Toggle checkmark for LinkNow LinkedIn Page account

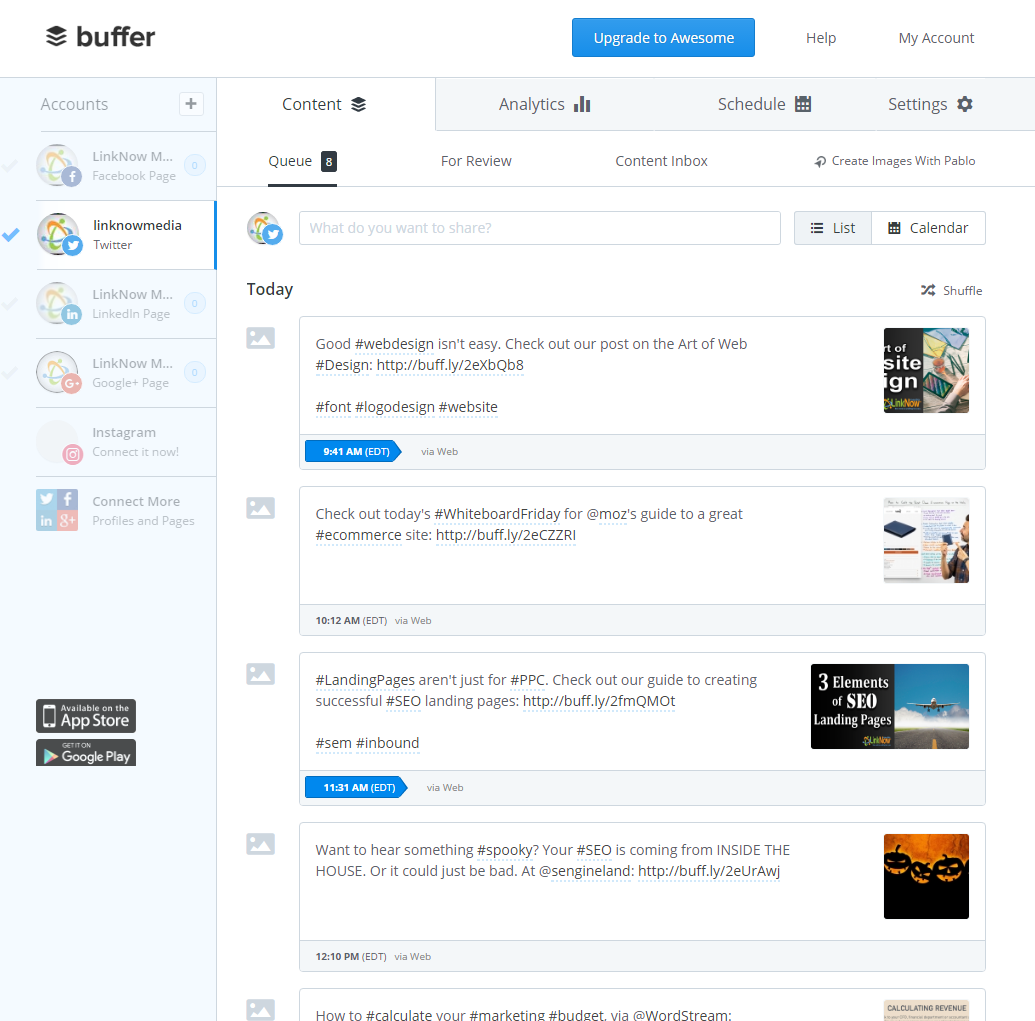click(x=11, y=304)
